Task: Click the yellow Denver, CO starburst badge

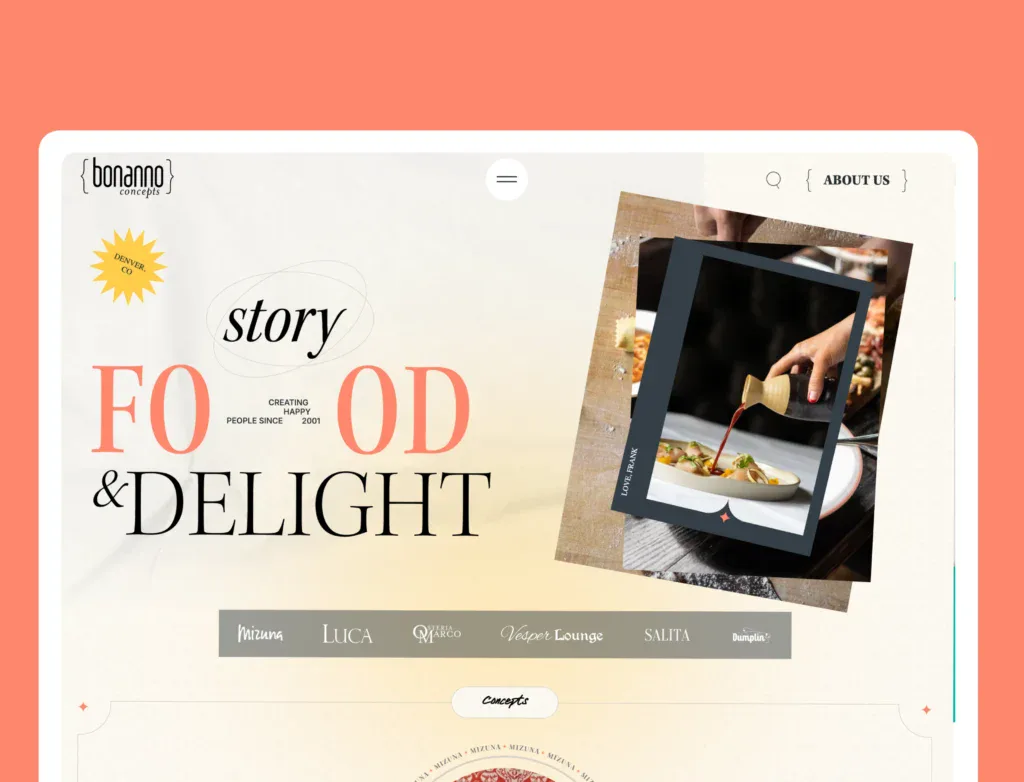Action: [x=129, y=266]
